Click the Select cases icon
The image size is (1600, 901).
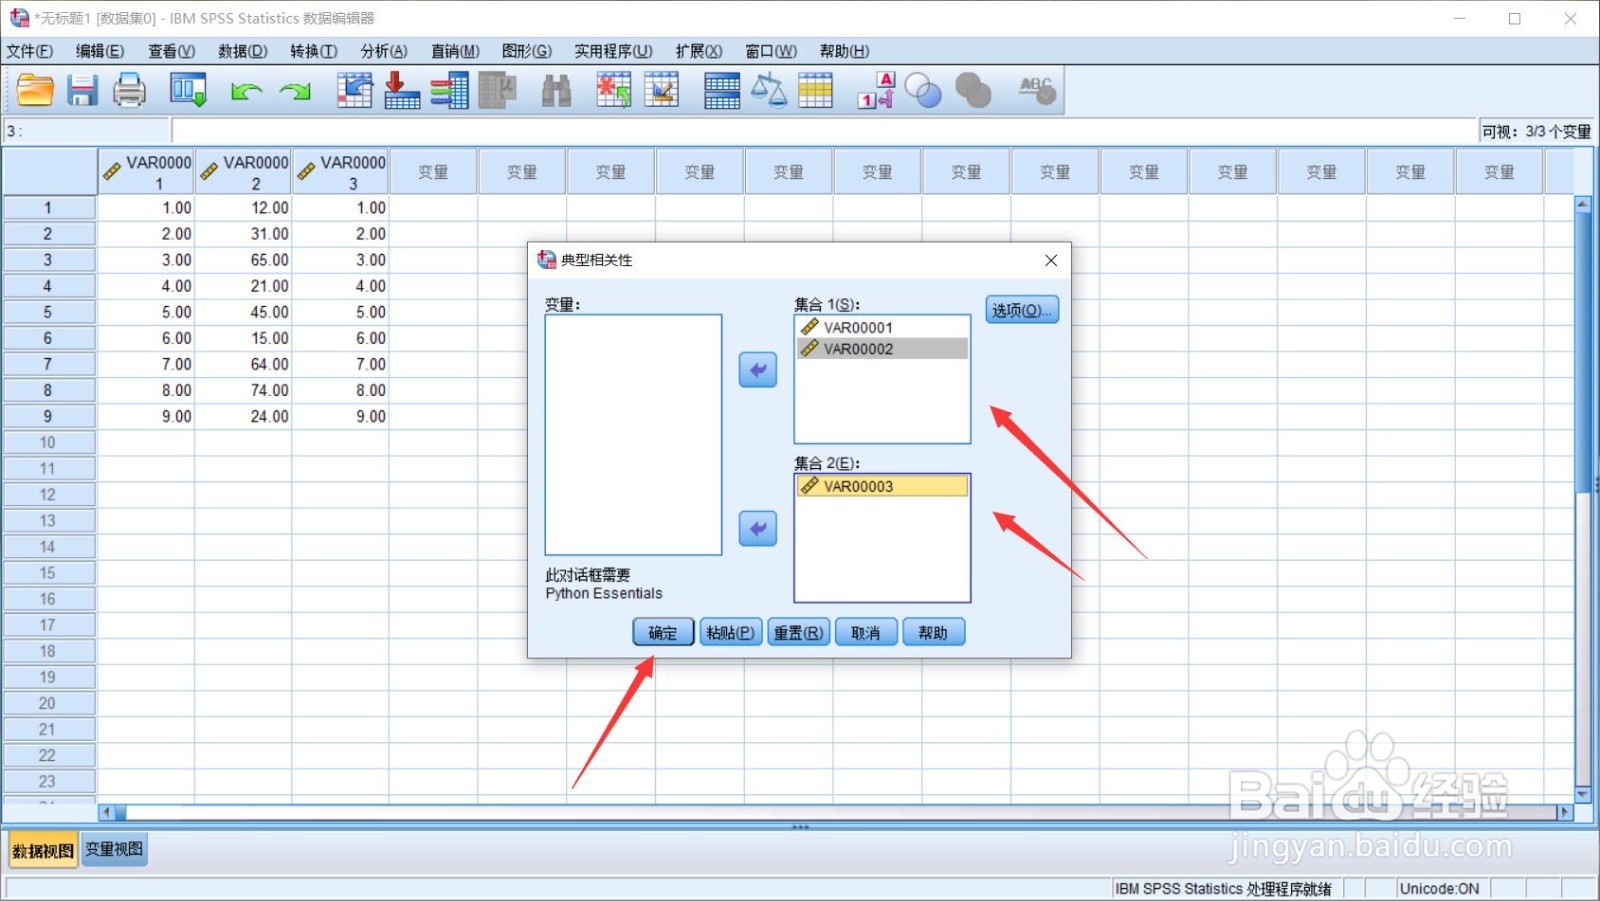click(x=815, y=90)
